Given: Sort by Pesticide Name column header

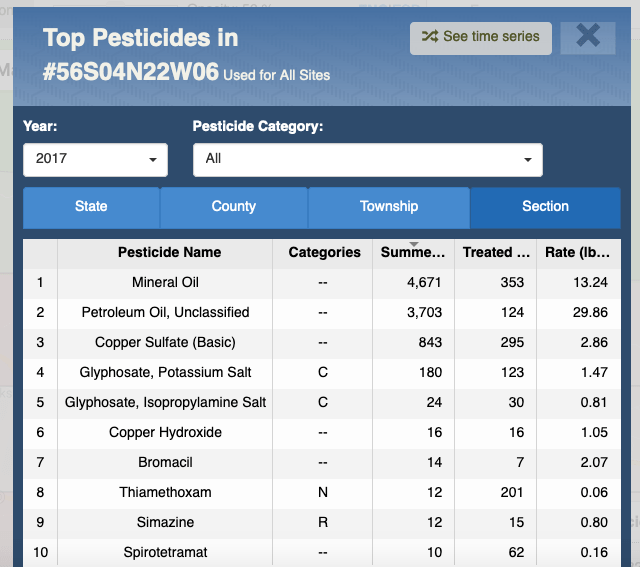Looking at the screenshot, I should click(x=169, y=253).
